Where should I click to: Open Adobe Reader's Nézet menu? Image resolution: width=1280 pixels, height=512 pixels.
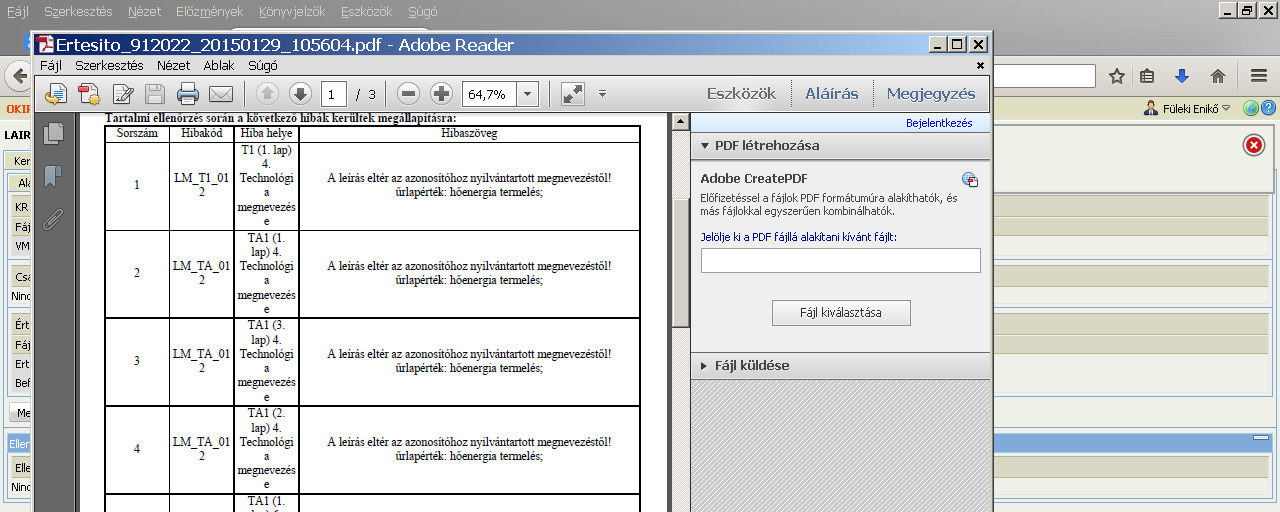pos(173,65)
